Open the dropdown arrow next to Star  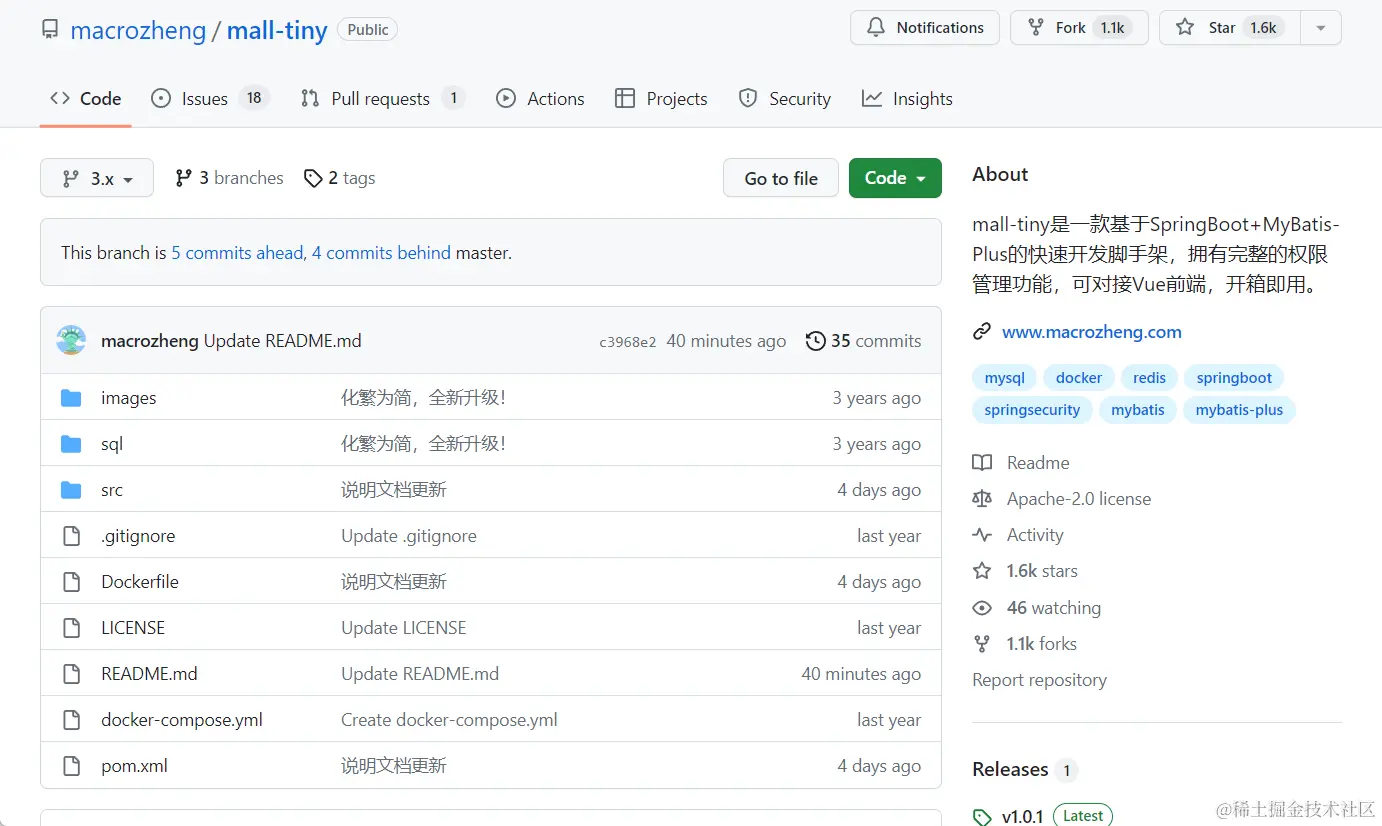point(1321,28)
